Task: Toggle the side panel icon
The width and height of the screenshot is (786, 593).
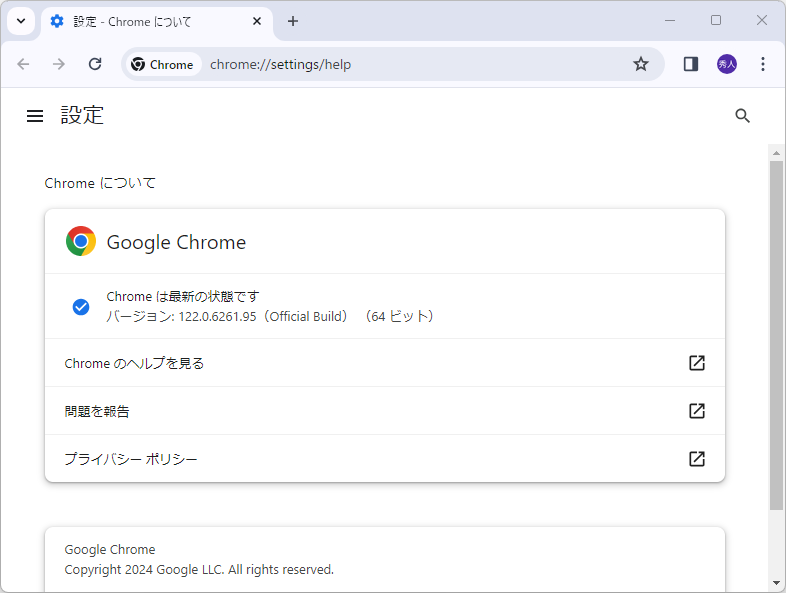Action: 691,64
